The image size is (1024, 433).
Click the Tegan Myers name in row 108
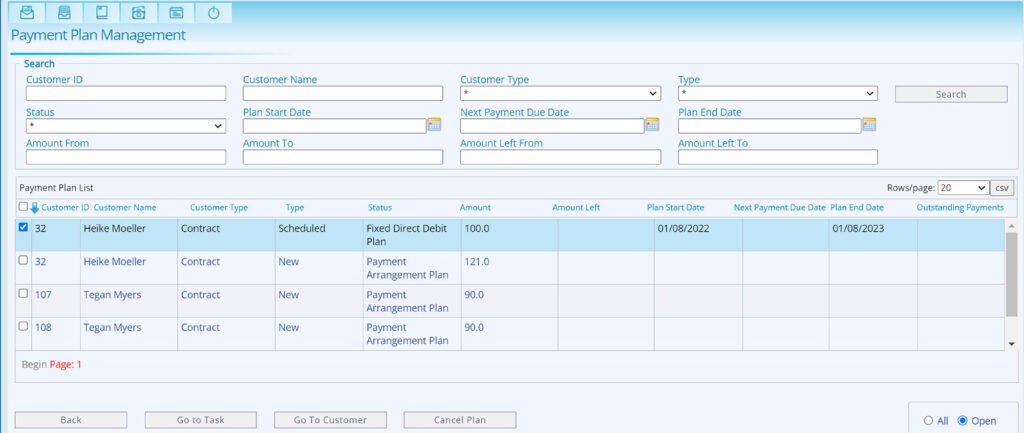[112, 327]
